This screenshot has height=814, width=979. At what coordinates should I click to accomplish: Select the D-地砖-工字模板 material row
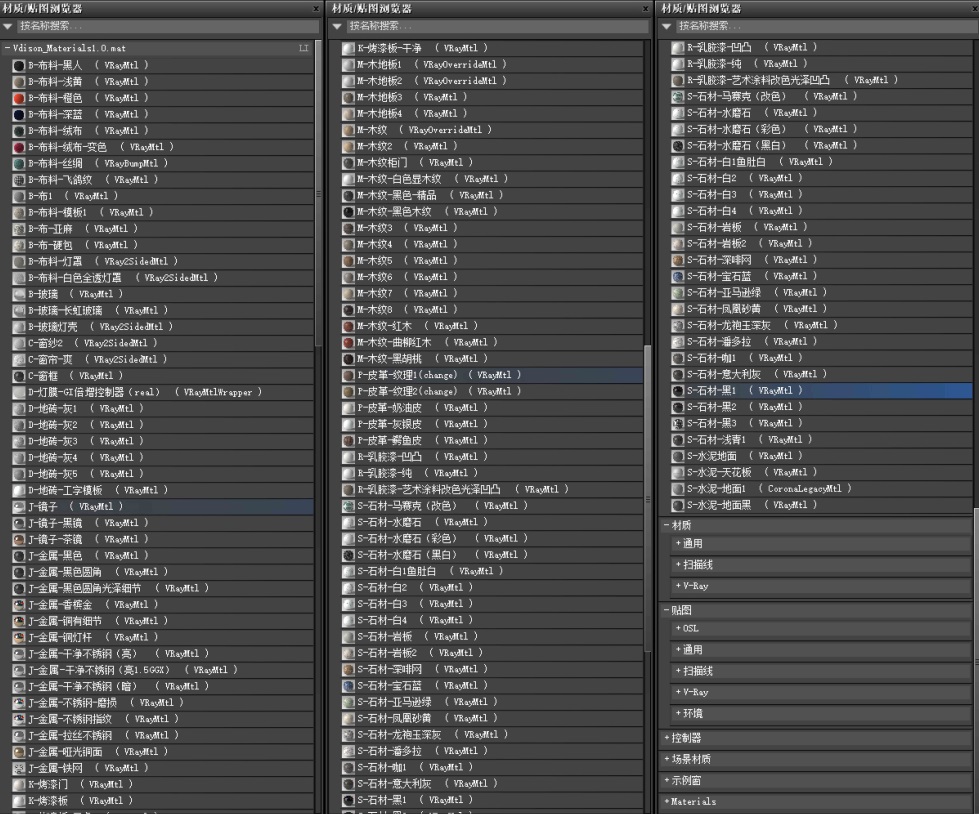[x=162, y=491]
